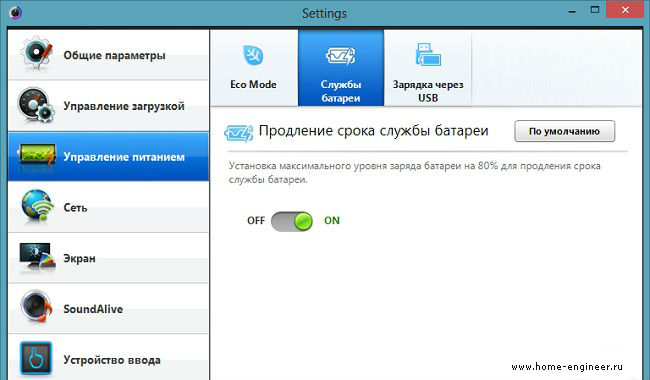Click the green ON label beside the switch
Image resolution: width=650 pixels, height=380 pixels.
332,220
